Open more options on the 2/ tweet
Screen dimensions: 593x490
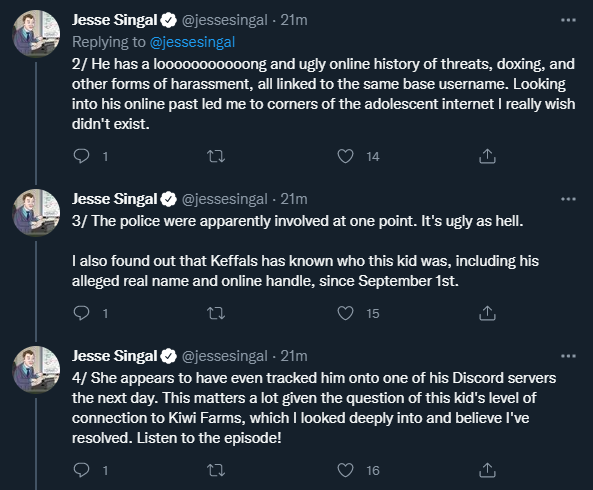coord(568,20)
